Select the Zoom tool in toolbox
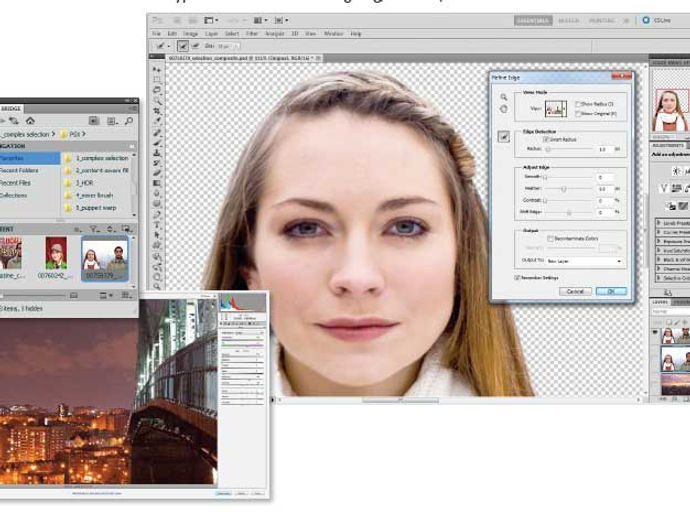 [x=157, y=287]
